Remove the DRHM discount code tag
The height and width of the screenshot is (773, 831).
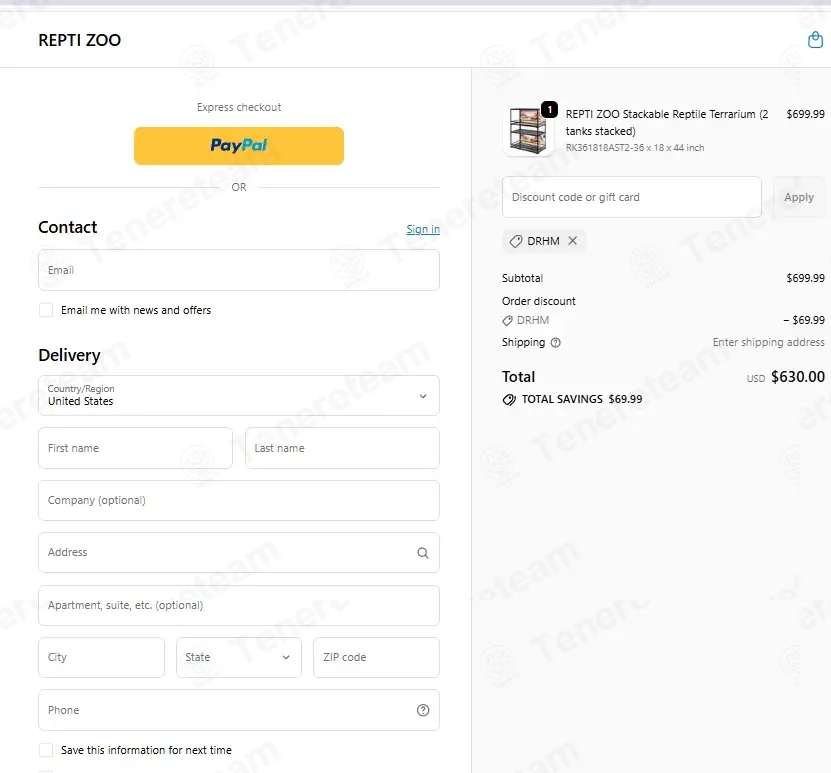point(572,241)
